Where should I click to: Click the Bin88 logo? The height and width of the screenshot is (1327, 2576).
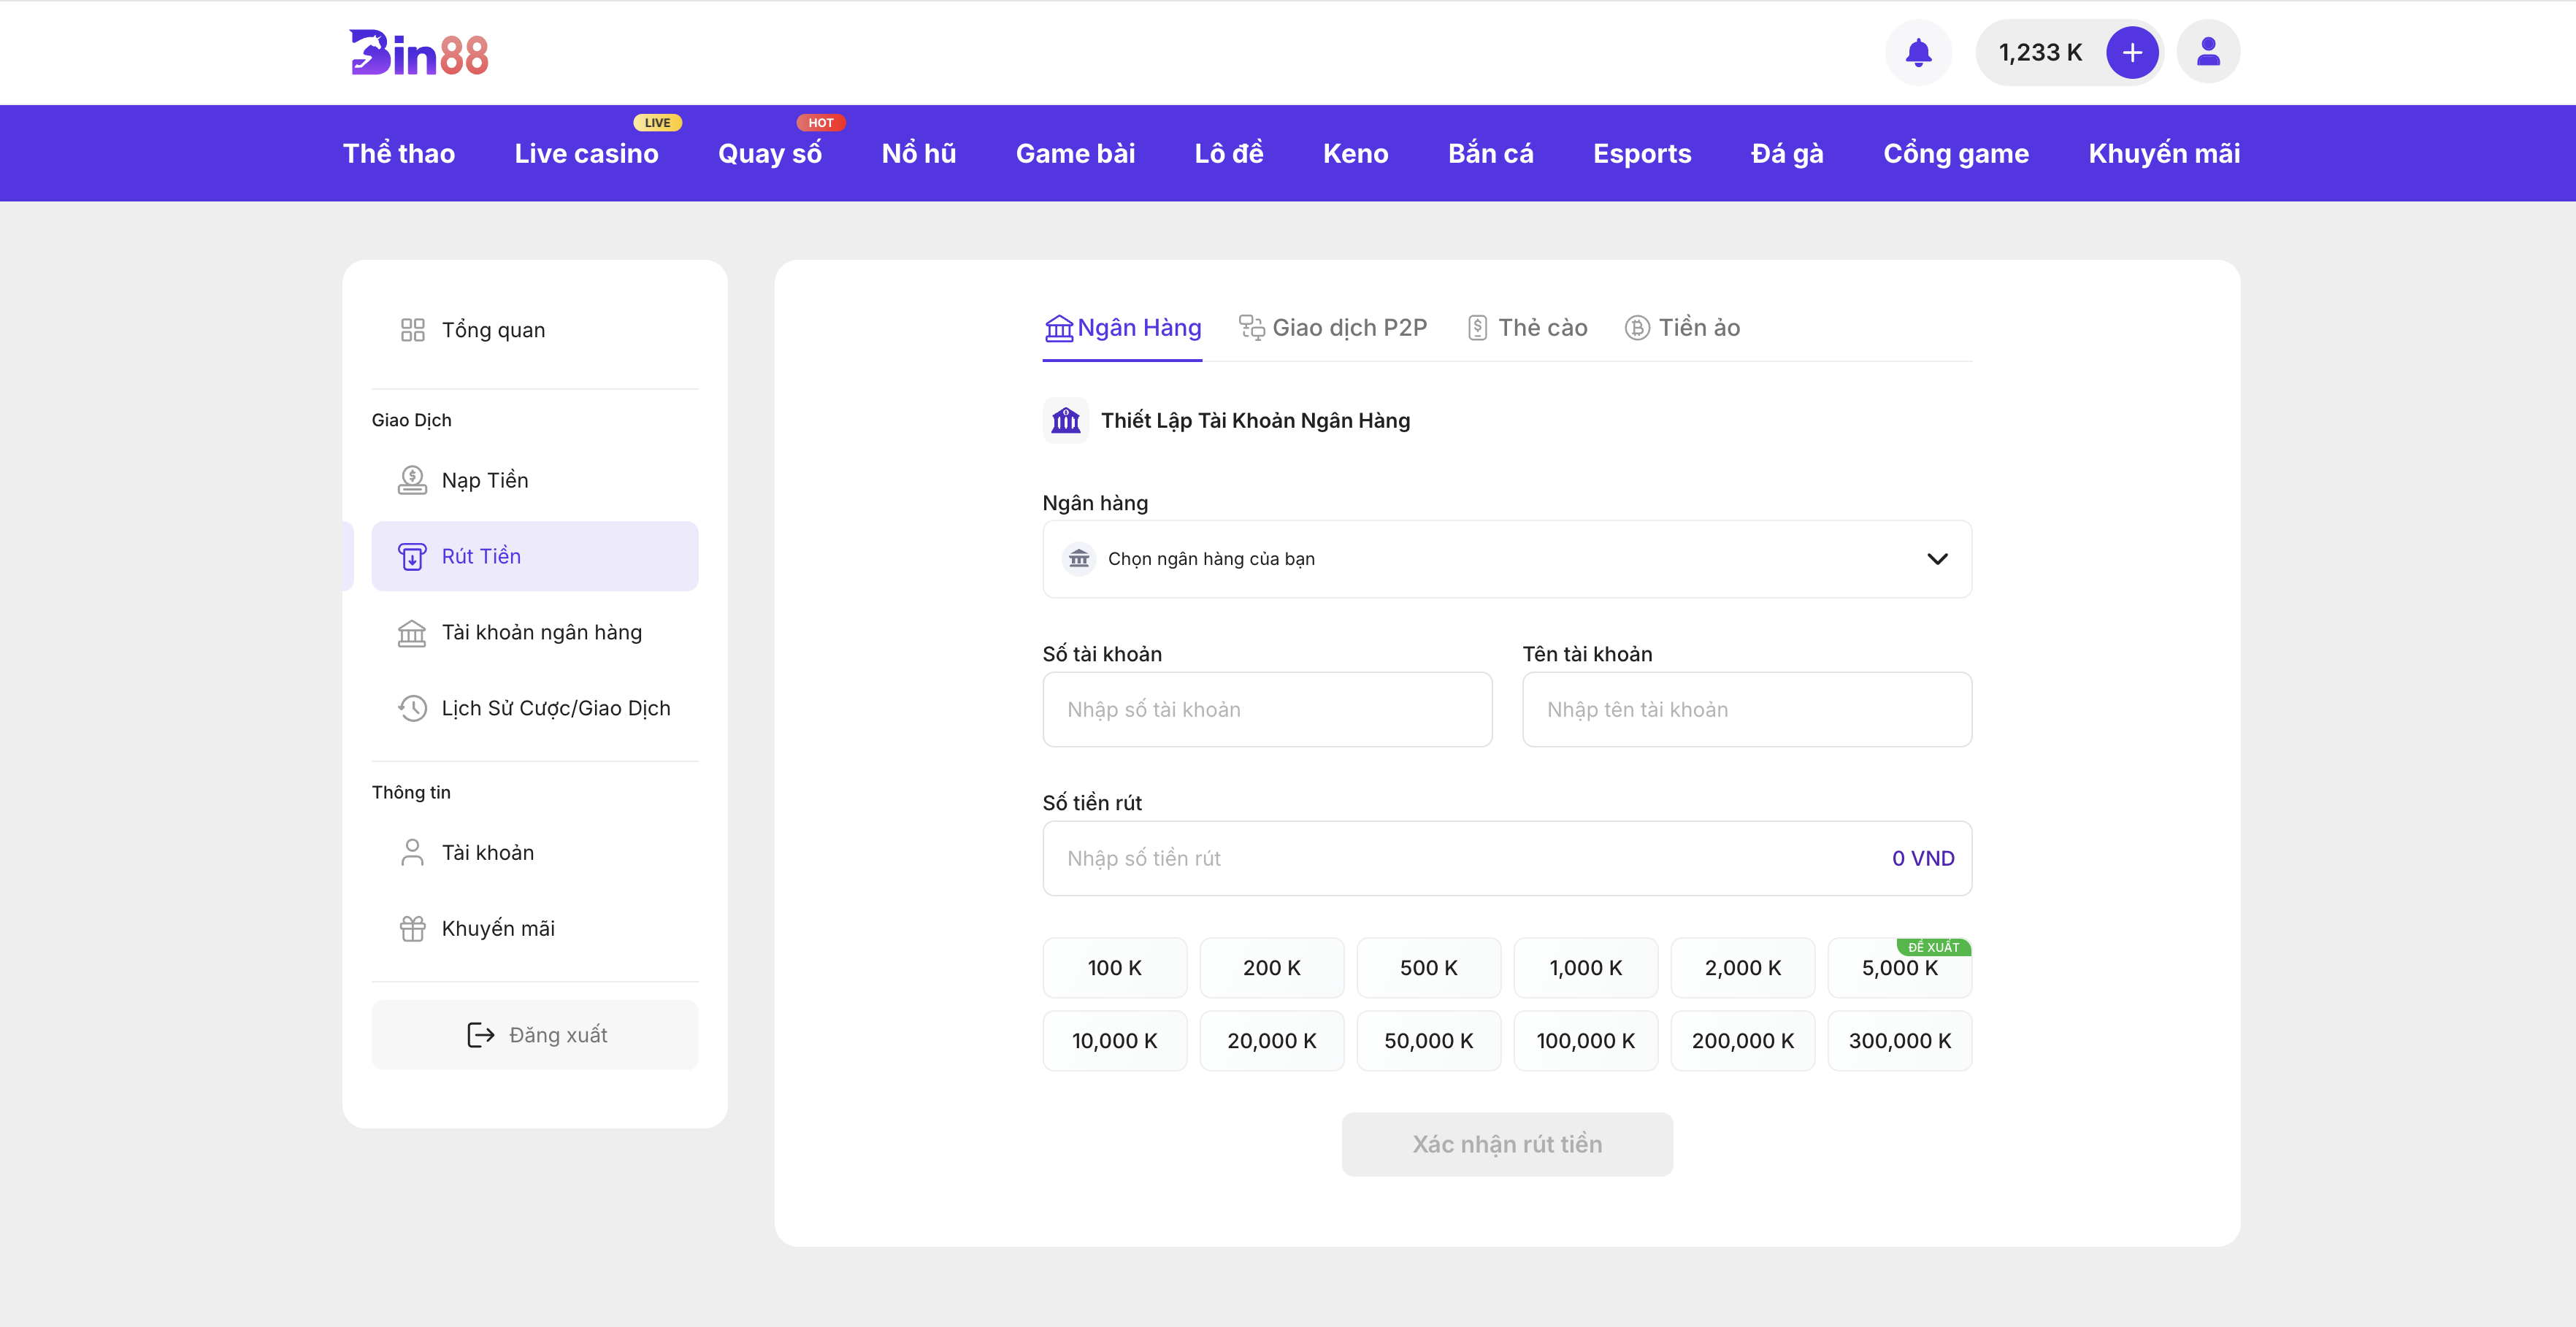[418, 53]
